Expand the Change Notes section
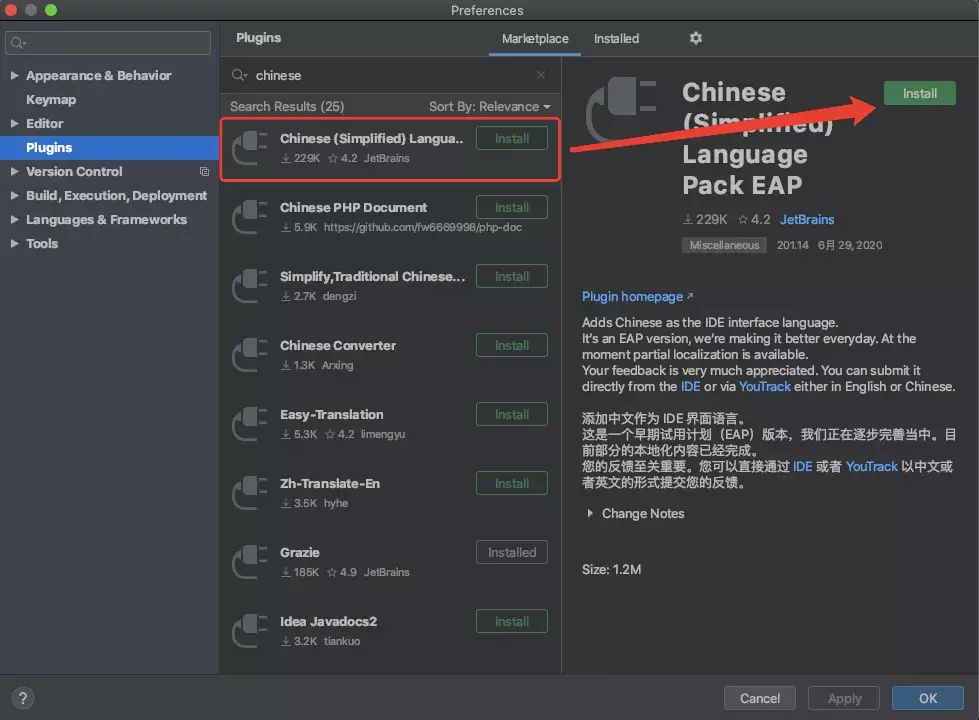 pos(589,513)
